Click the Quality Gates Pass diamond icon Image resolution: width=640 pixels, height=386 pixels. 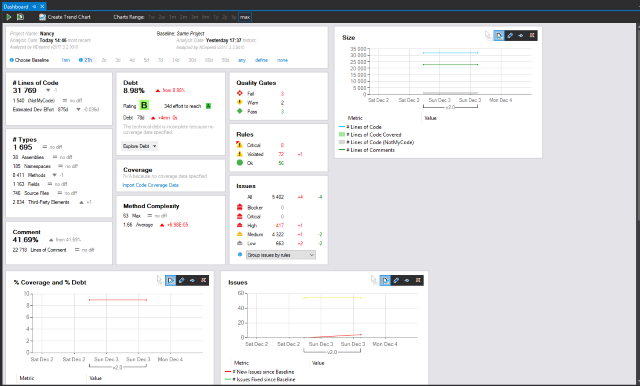click(240, 111)
